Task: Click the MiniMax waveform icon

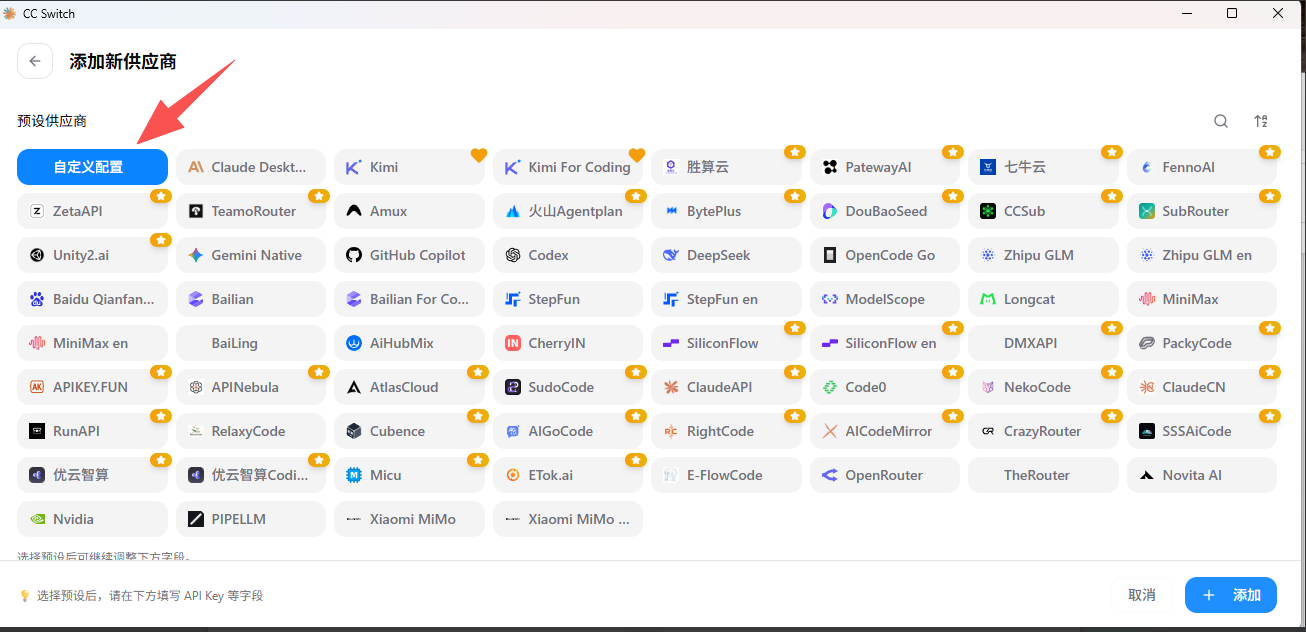Action: pyautogui.click(x=1146, y=299)
